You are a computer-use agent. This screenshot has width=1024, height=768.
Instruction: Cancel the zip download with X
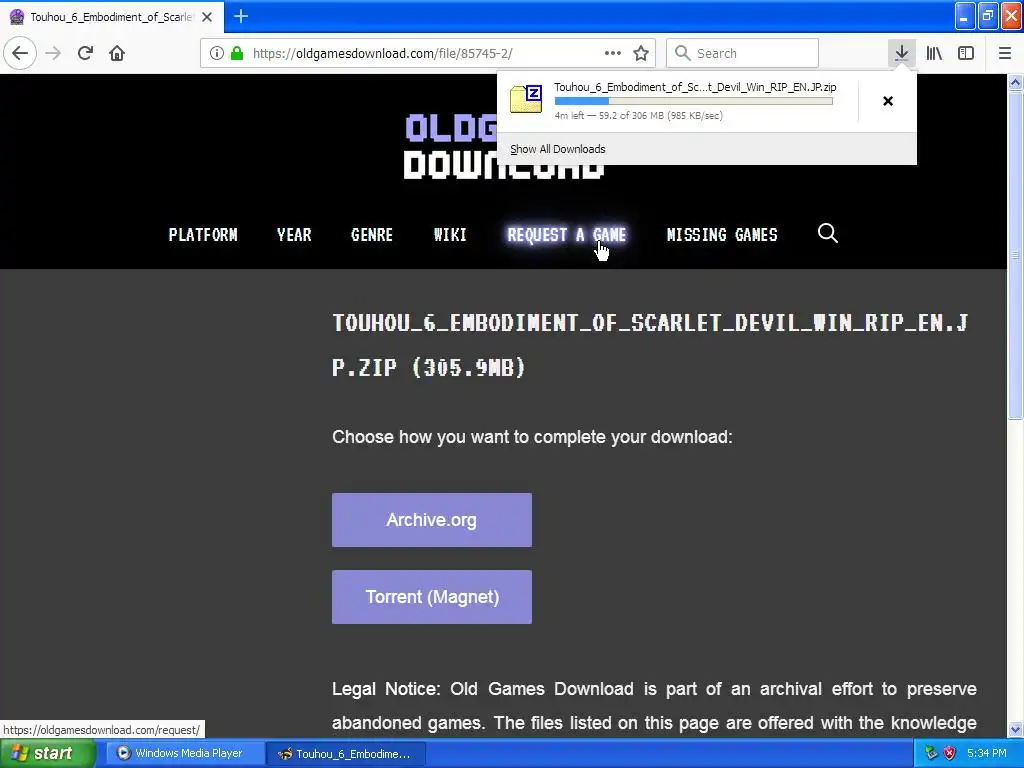coord(888,101)
